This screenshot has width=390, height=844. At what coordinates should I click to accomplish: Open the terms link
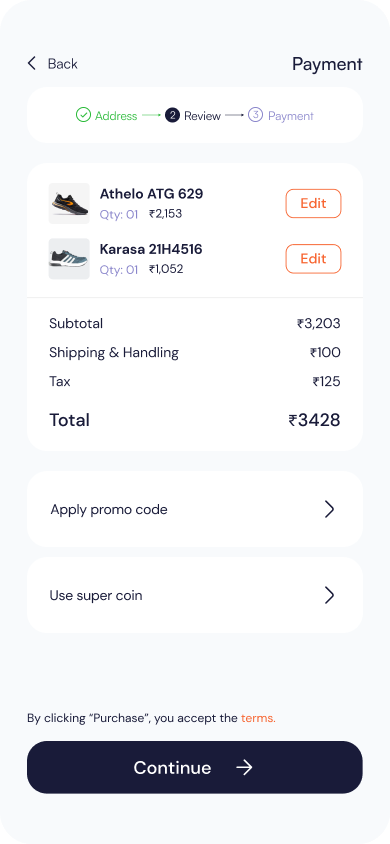point(258,718)
